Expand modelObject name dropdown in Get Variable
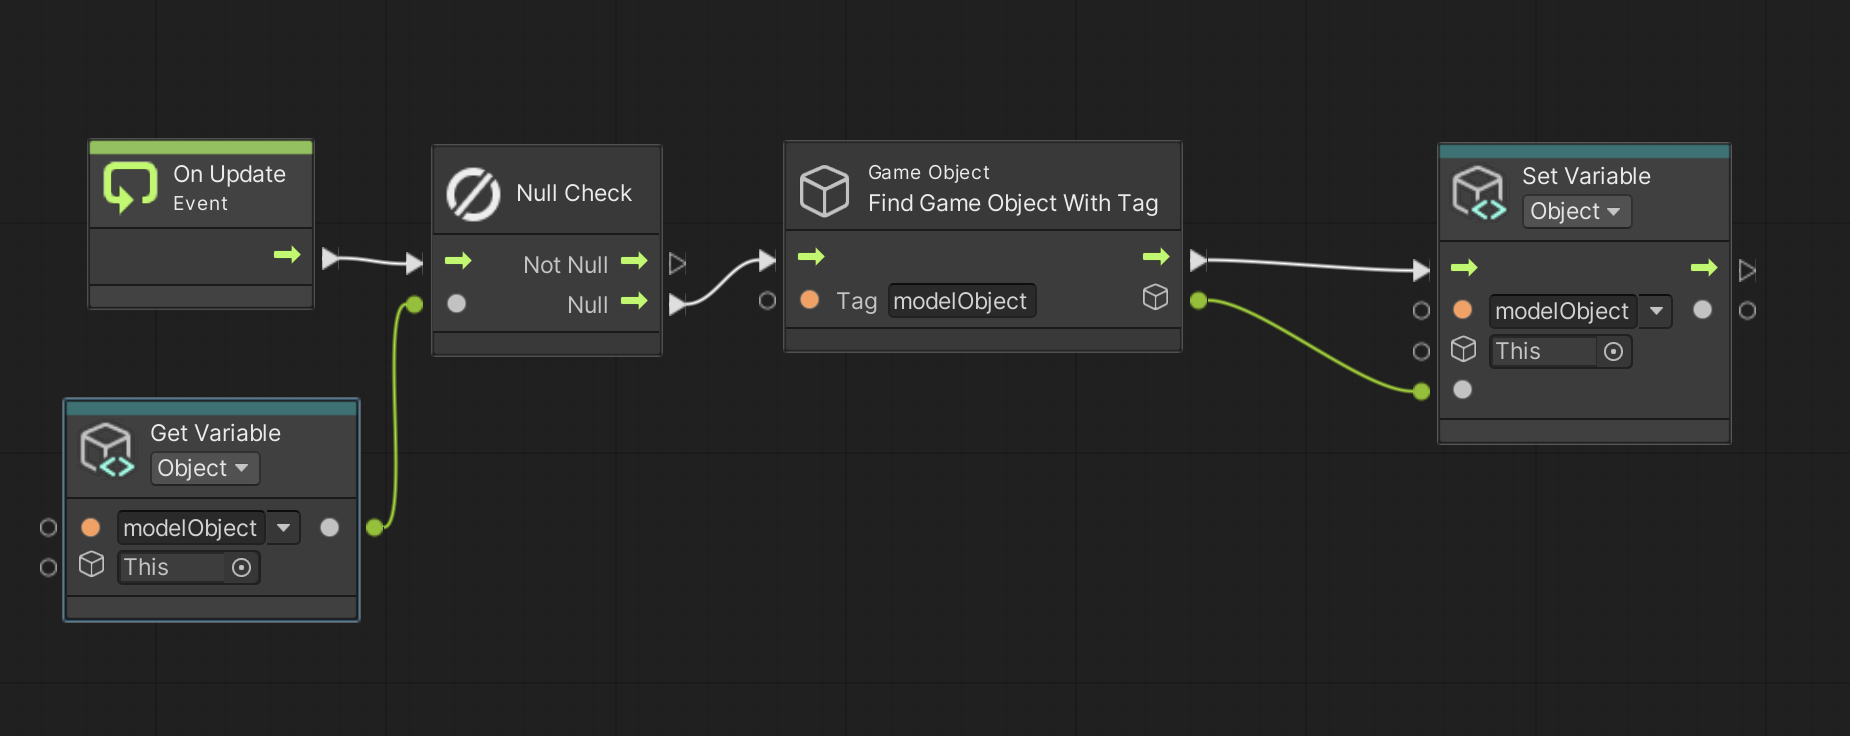The width and height of the screenshot is (1850, 736). [284, 528]
